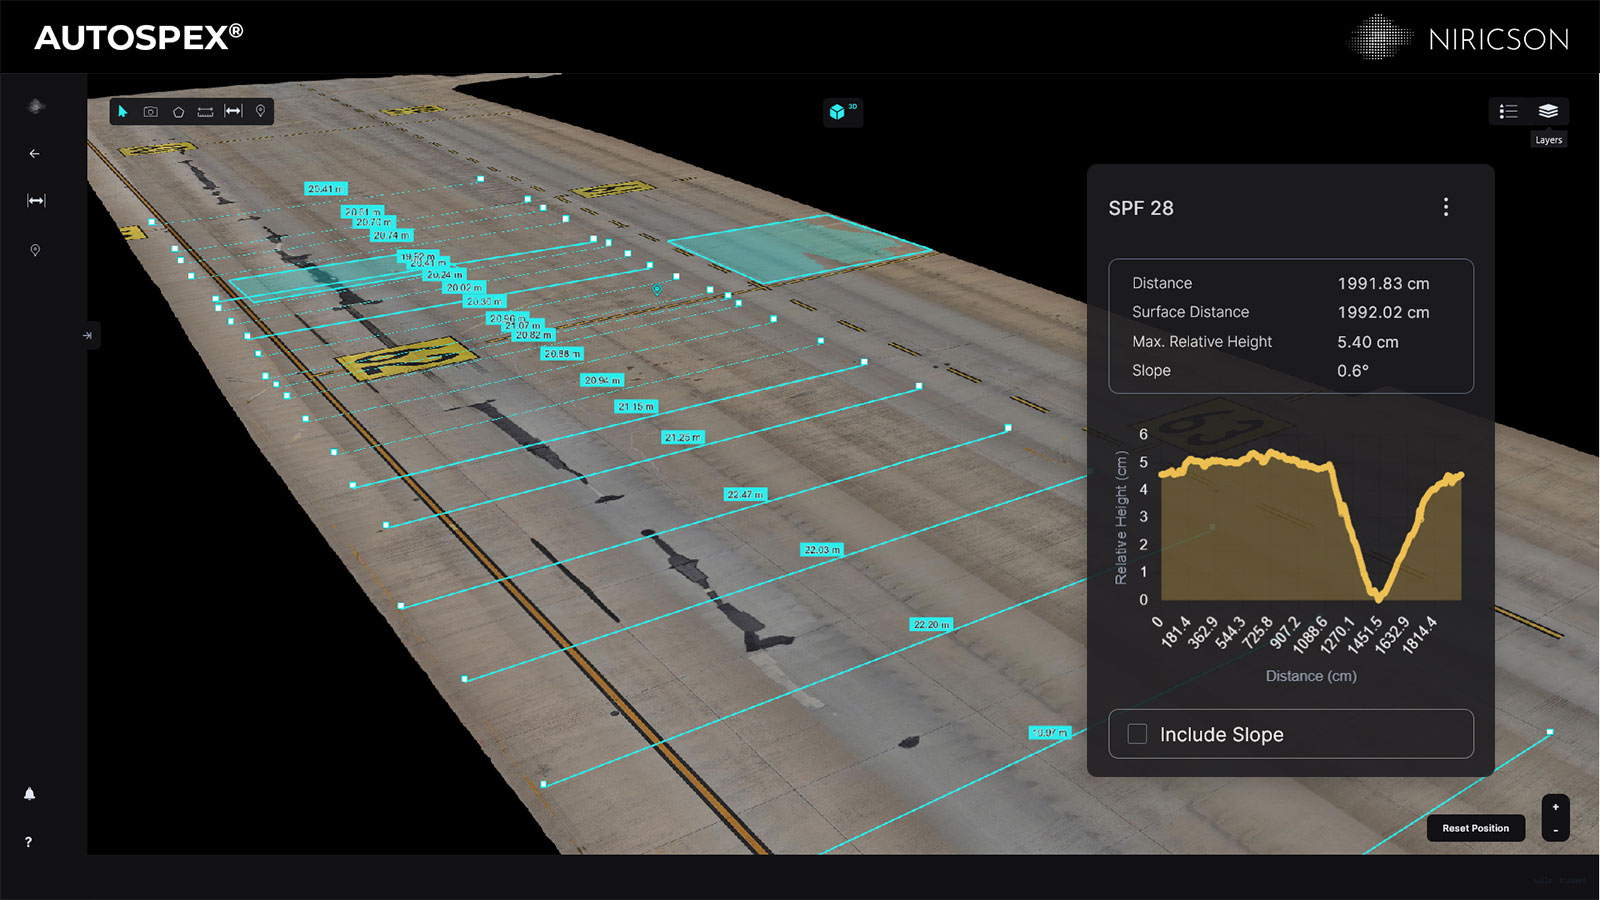Image resolution: width=1600 pixels, height=900 pixels.
Task: Select the 20.94 m measurement label
Action: tap(602, 381)
